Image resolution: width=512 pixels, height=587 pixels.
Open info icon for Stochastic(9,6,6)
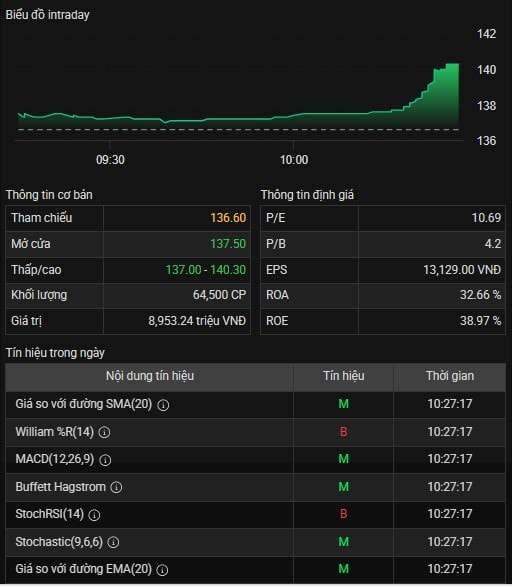(x=113, y=542)
